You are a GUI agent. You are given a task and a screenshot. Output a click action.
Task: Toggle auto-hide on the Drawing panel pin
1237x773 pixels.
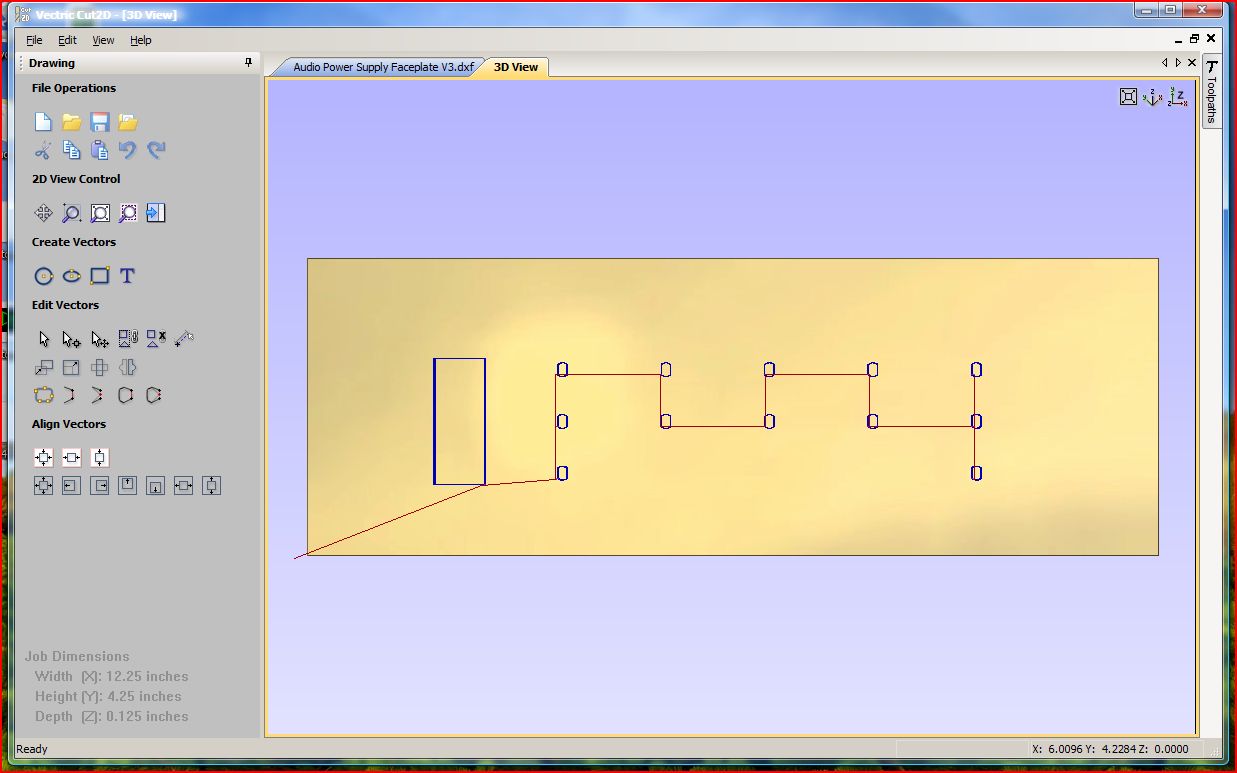247,62
